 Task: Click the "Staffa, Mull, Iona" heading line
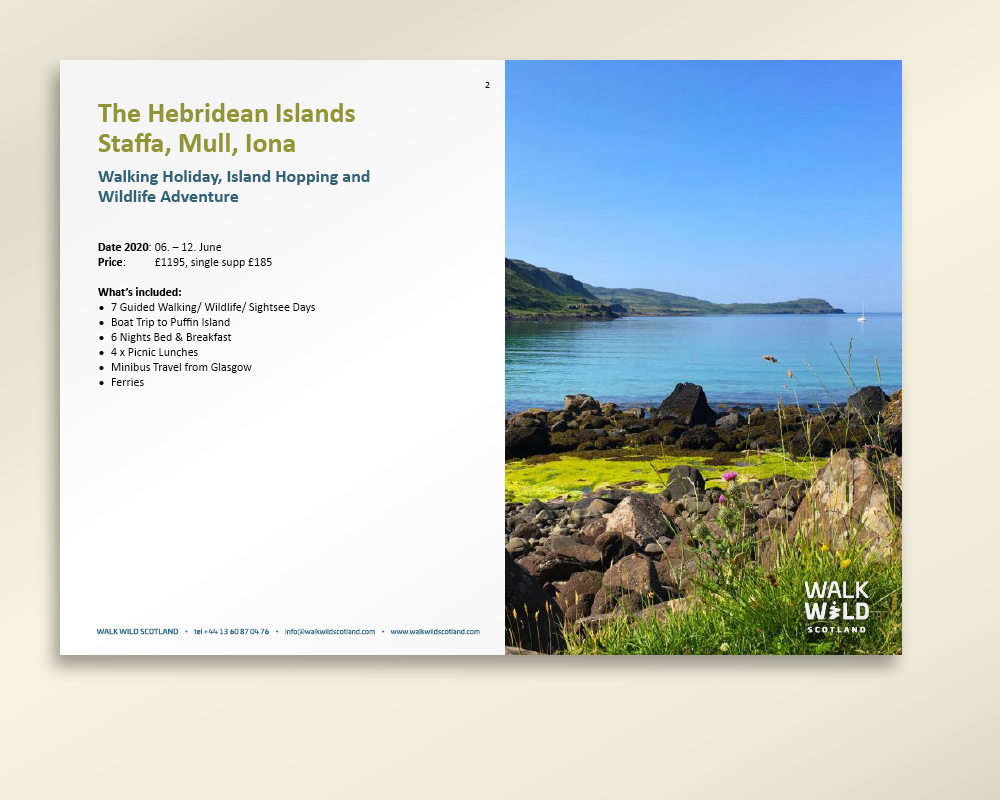(x=196, y=144)
